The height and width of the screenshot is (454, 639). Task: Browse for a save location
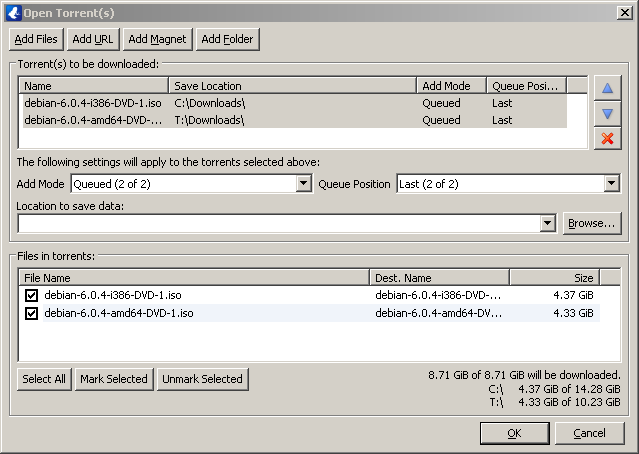point(592,223)
